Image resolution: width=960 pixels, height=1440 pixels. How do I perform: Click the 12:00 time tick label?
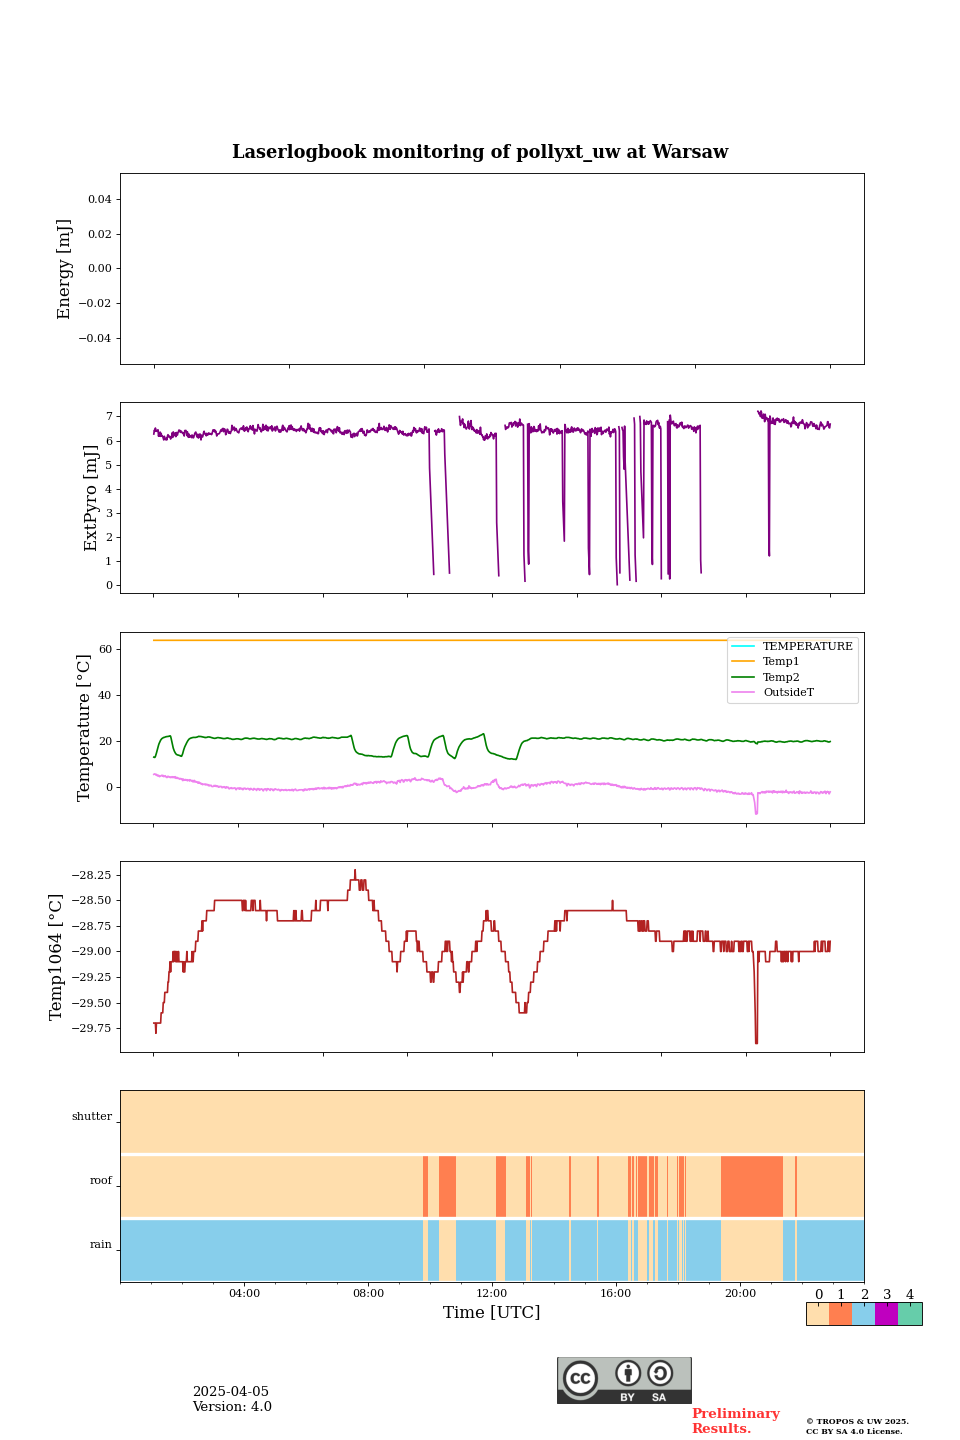pos(492,1294)
